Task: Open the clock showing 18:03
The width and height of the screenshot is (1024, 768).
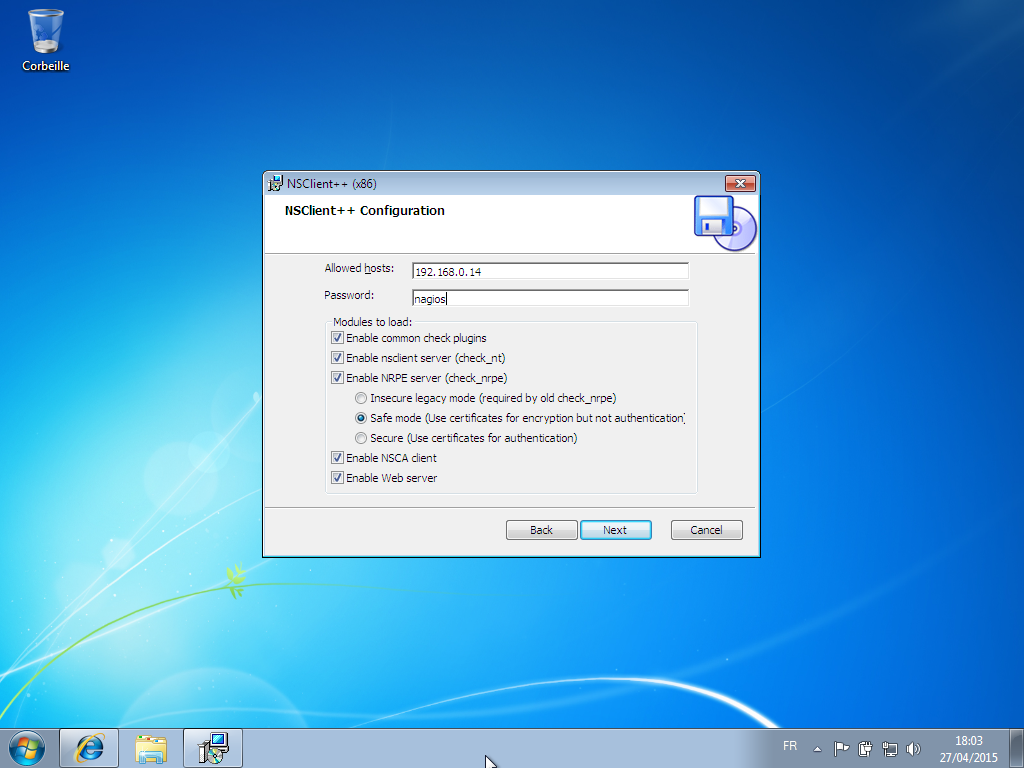Action: 968,749
